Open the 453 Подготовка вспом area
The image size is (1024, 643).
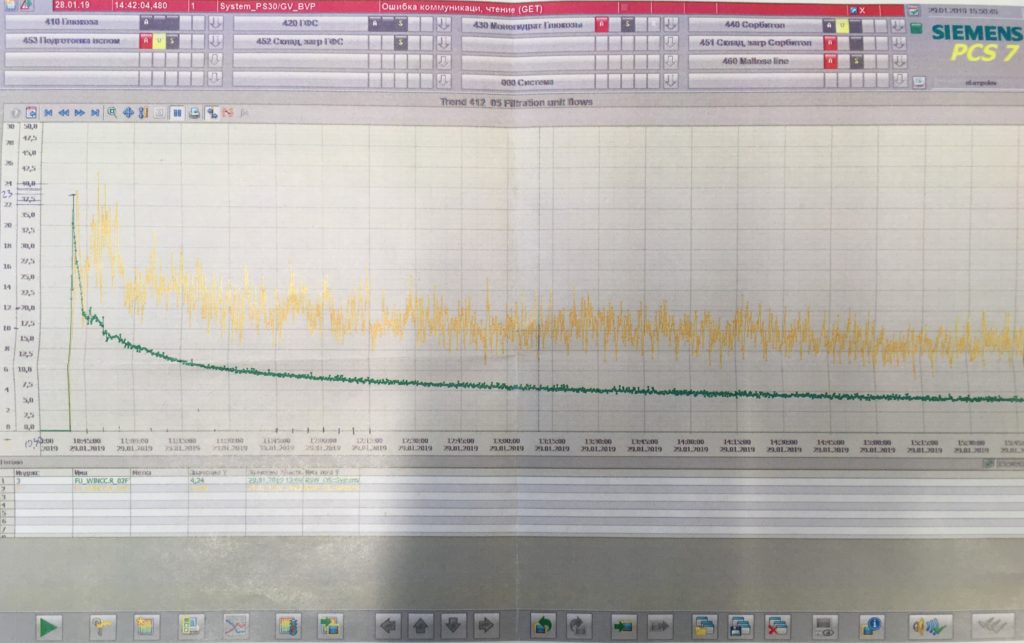[72, 40]
